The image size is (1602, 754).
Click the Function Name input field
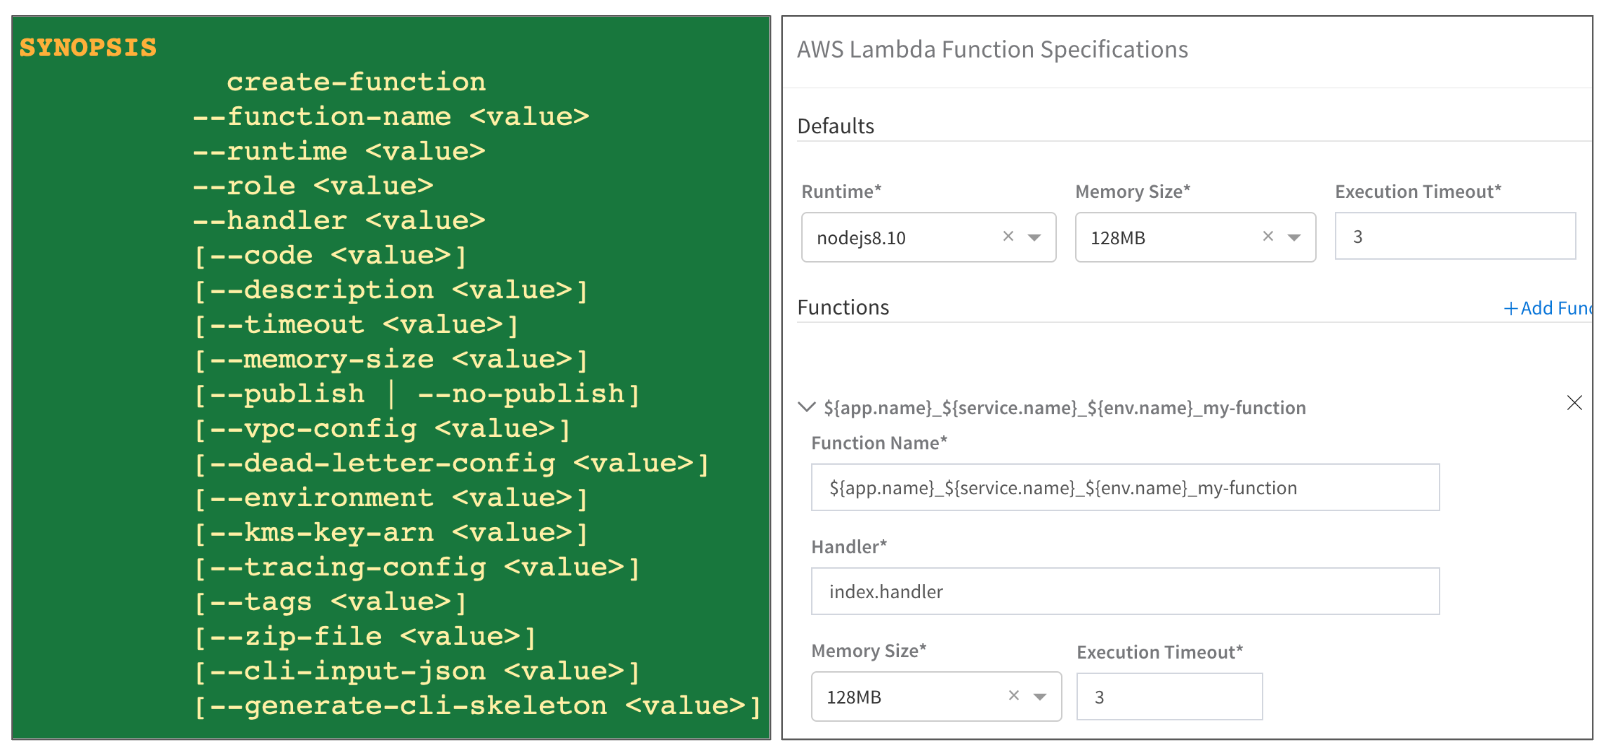tap(1125, 487)
